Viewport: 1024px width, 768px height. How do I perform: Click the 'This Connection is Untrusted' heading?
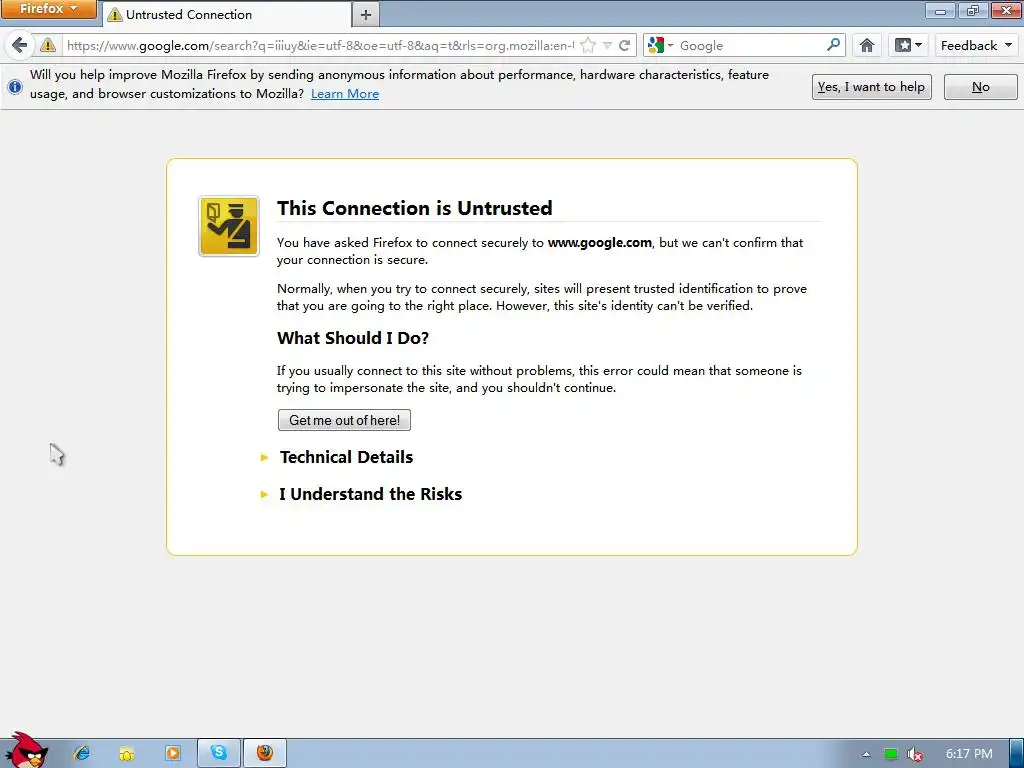coord(415,208)
